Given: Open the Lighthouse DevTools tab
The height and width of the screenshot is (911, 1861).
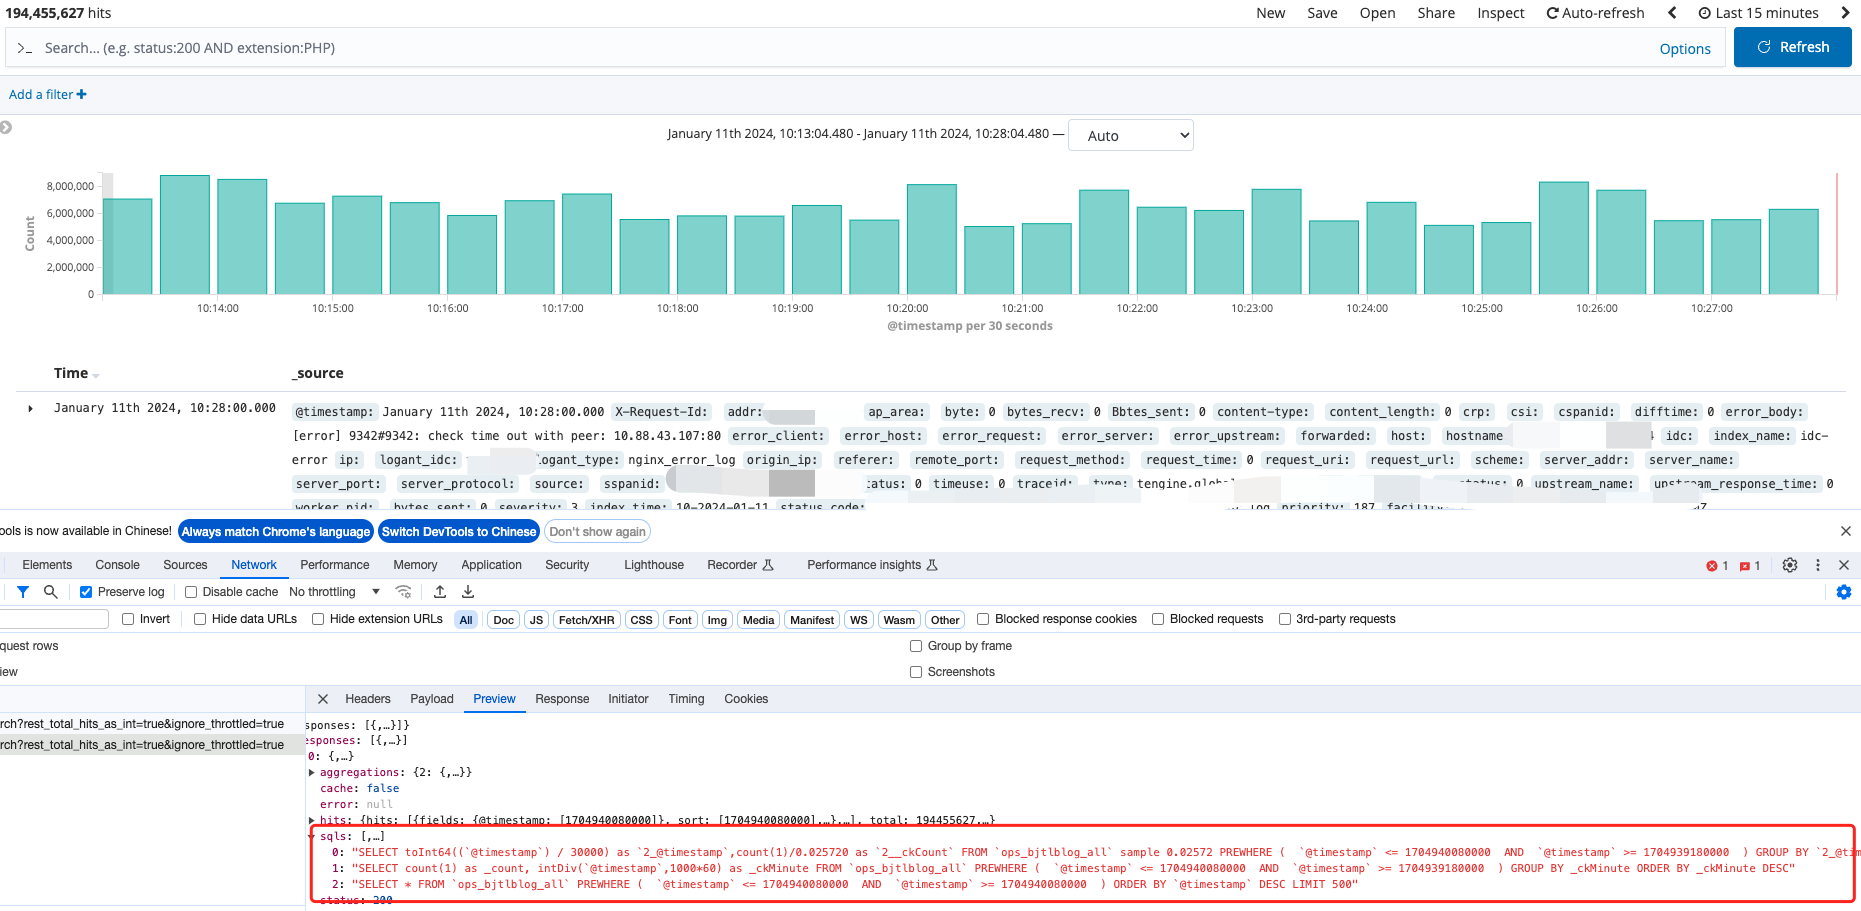Looking at the screenshot, I should click(x=654, y=565).
